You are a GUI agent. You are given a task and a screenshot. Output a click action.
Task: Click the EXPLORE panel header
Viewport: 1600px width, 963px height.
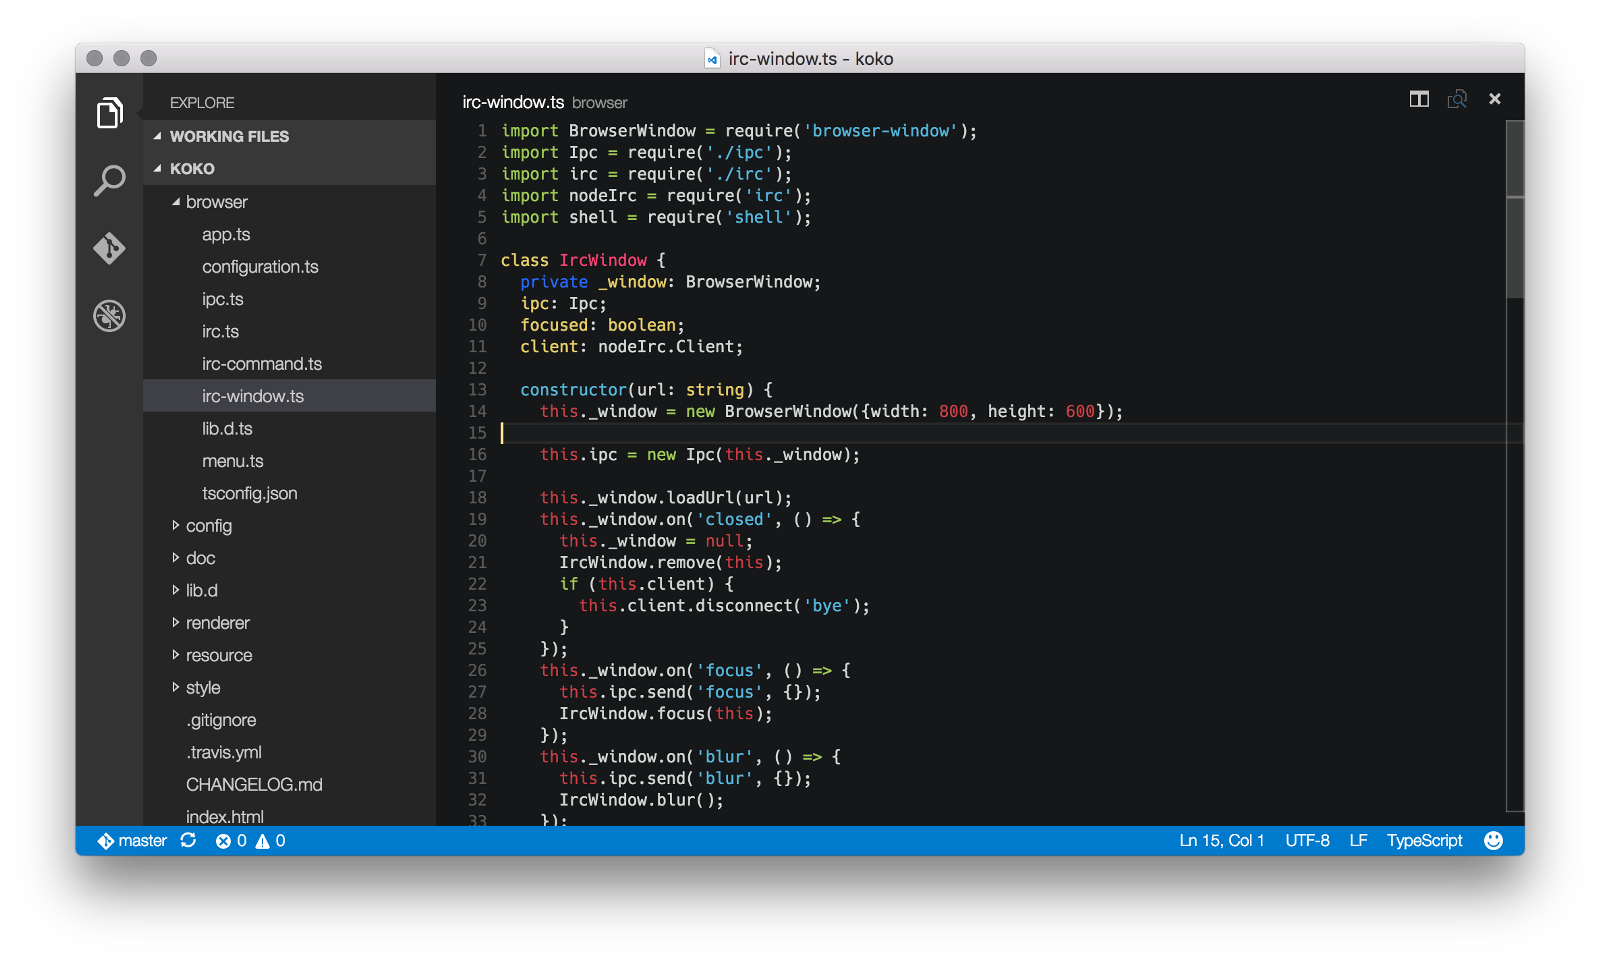click(x=202, y=103)
